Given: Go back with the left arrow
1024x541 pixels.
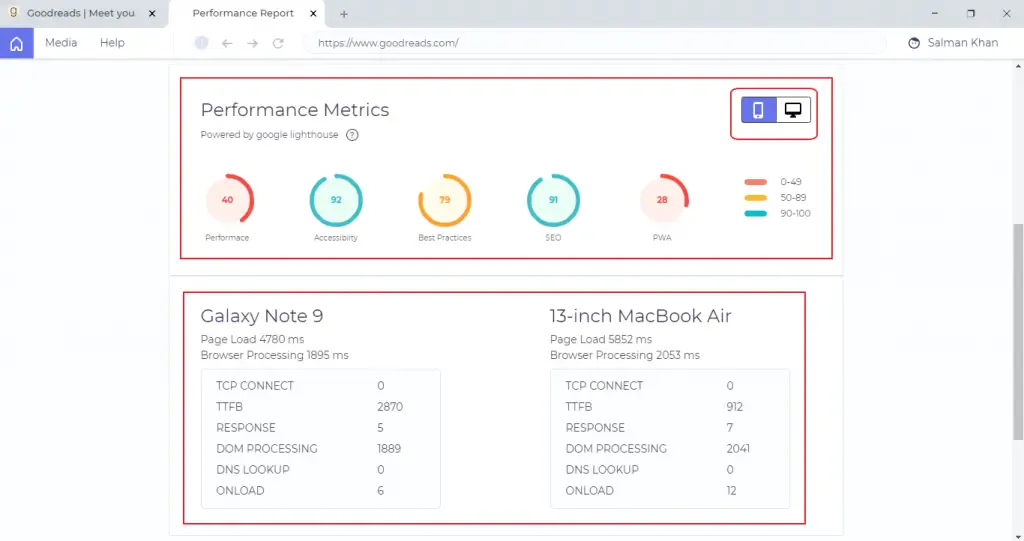Looking at the screenshot, I should (227, 43).
